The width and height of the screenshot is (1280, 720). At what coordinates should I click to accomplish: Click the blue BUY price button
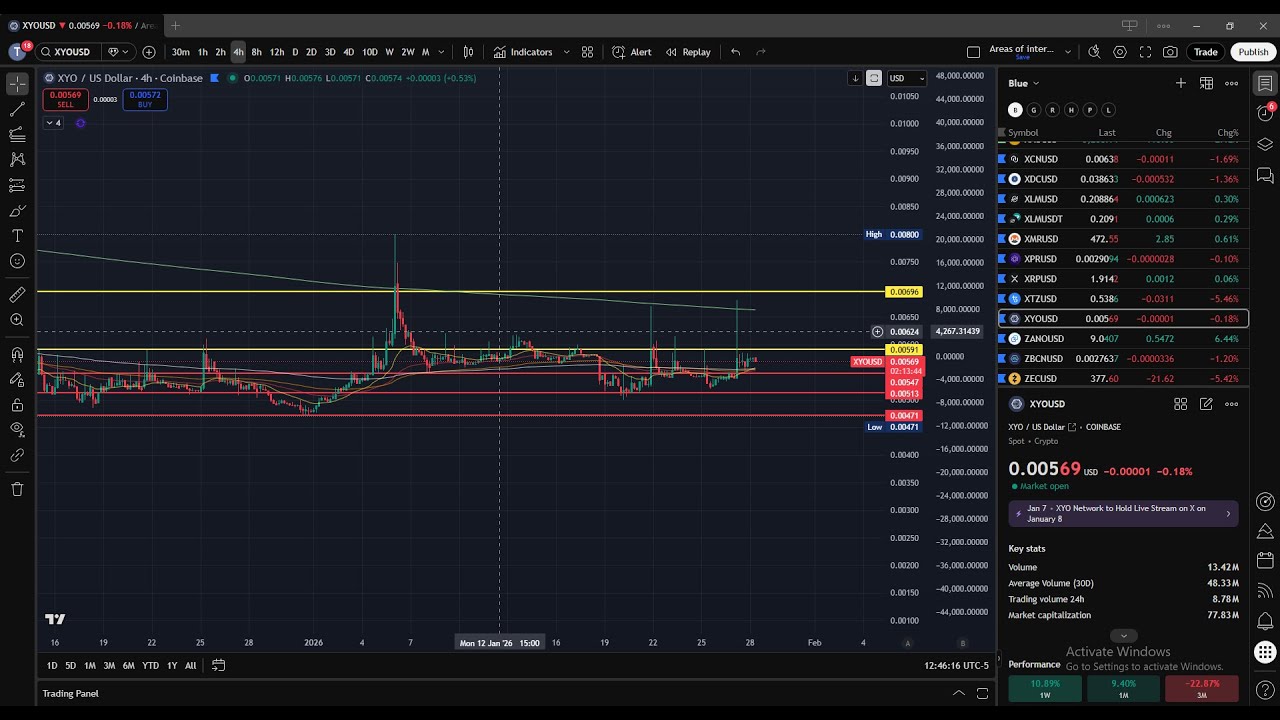145,99
